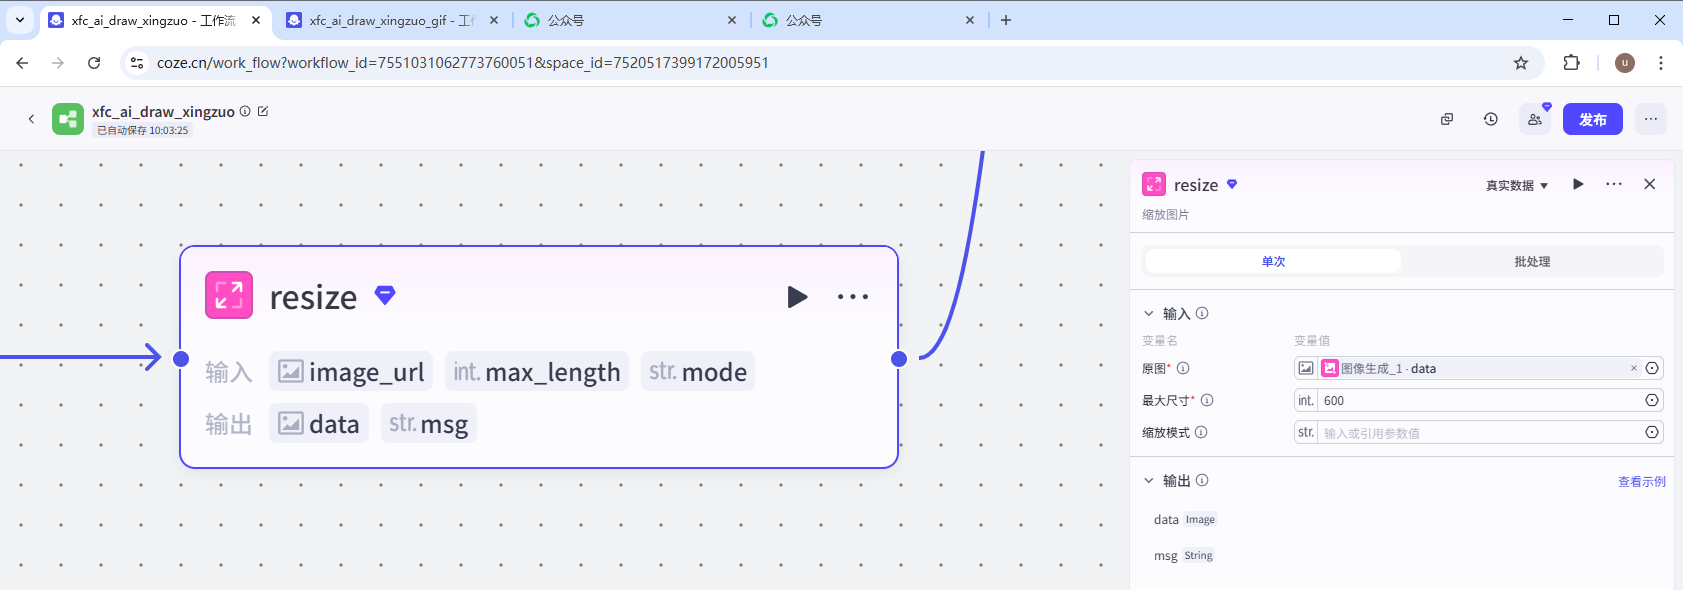Viewport: 1683px width, 590px height.
Task: Close the resize configuration panel
Action: click(1650, 184)
